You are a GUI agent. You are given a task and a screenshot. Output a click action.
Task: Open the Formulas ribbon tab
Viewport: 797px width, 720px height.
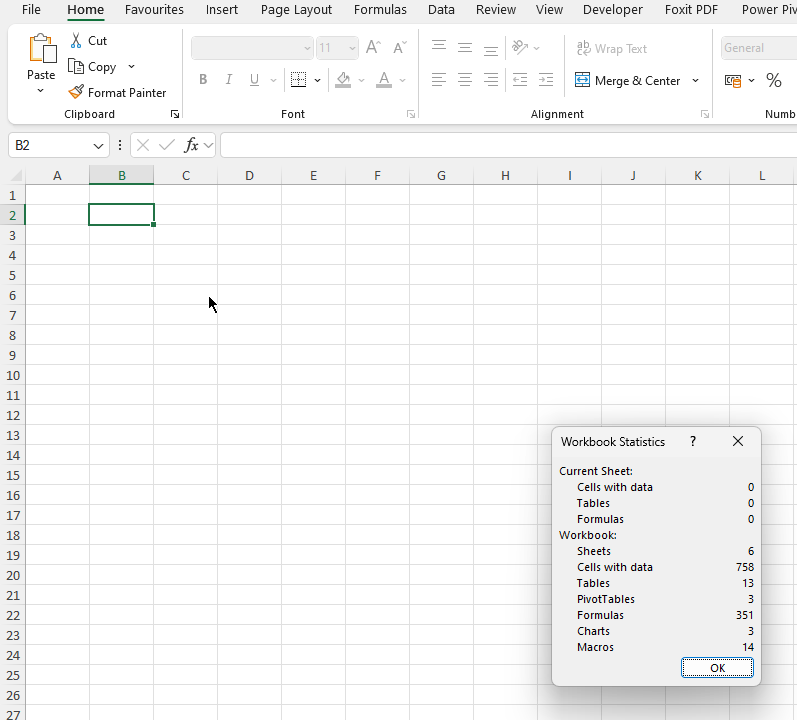(380, 10)
